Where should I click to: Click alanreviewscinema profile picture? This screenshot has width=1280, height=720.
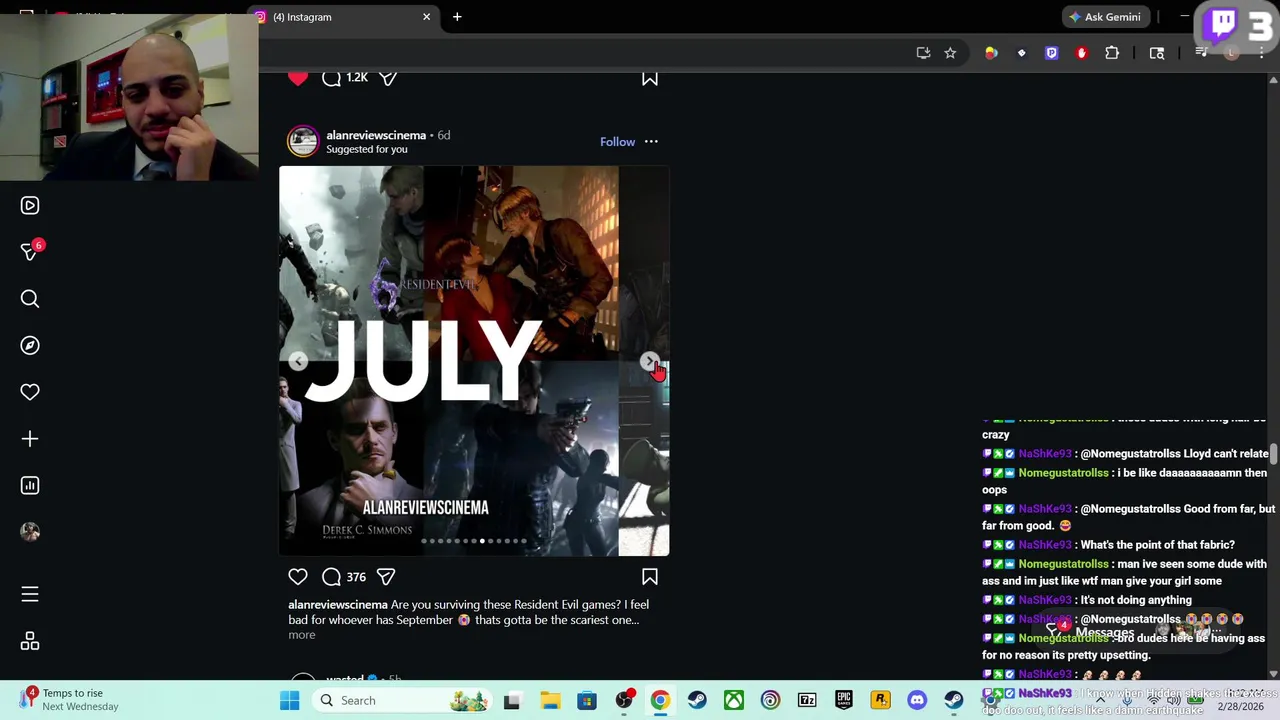303,141
